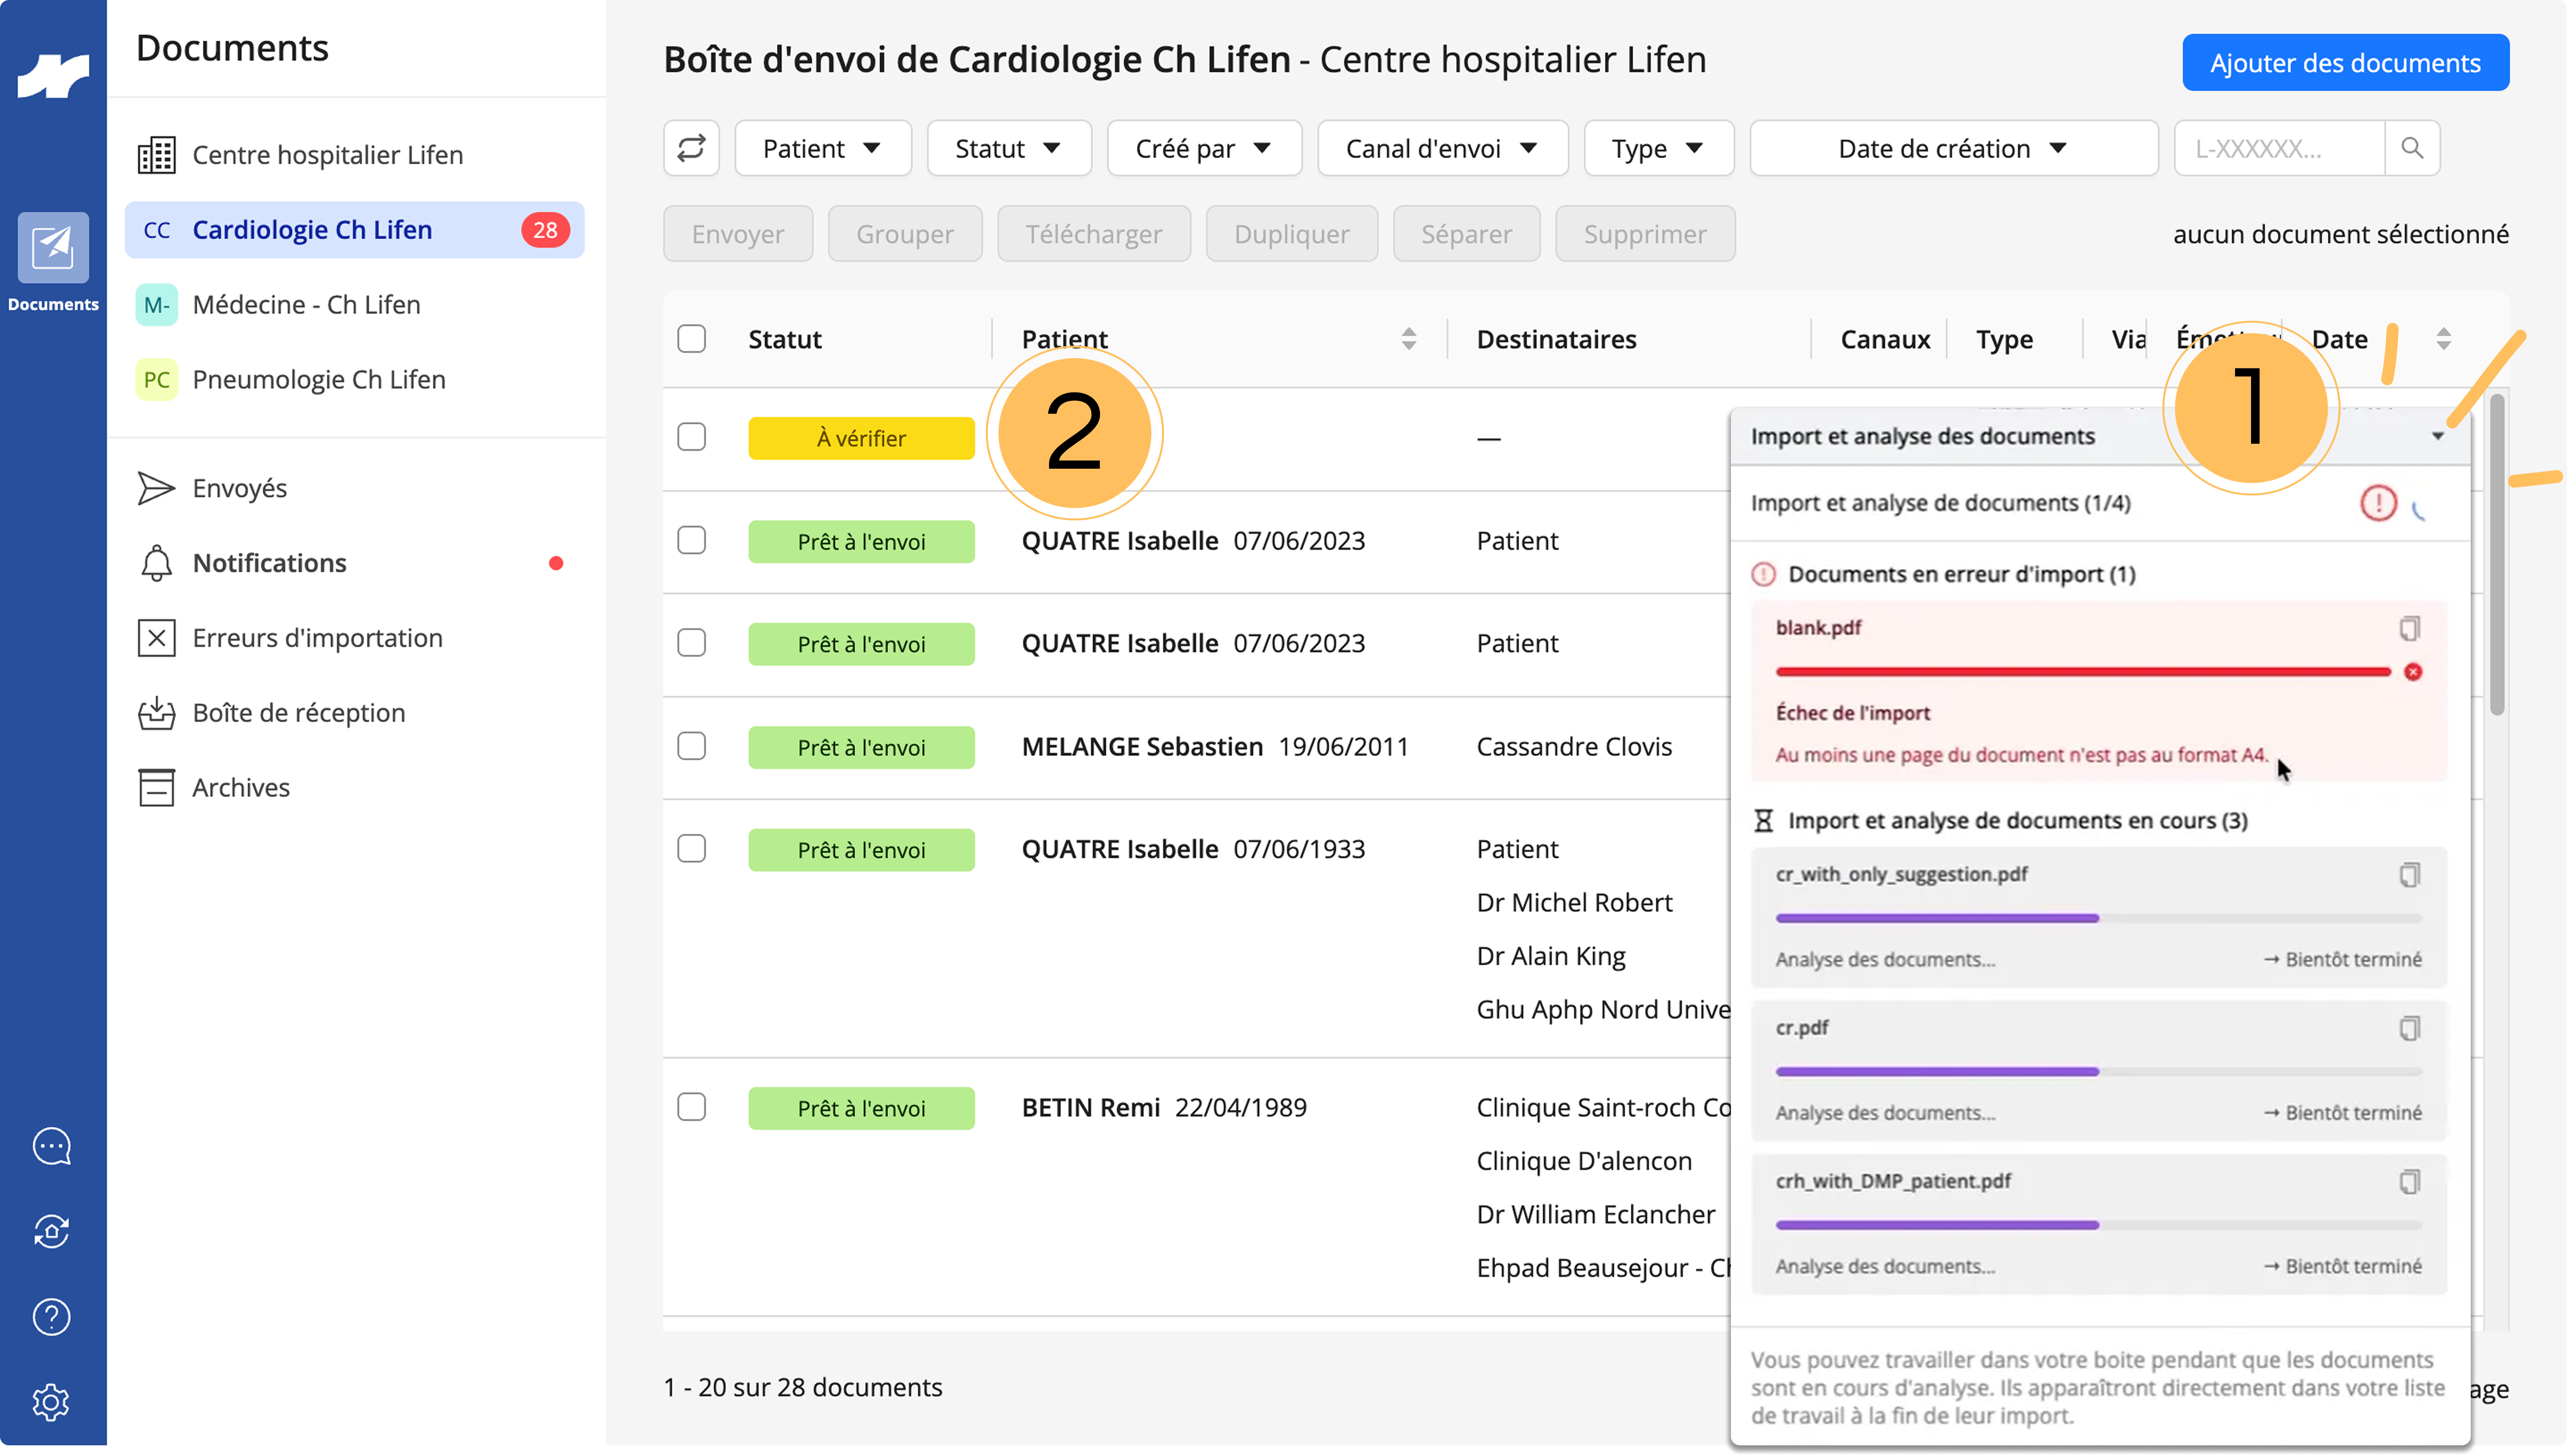Open the chat support icon in sidebar
Viewport: 2567px width, 1456px height.
(52, 1146)
